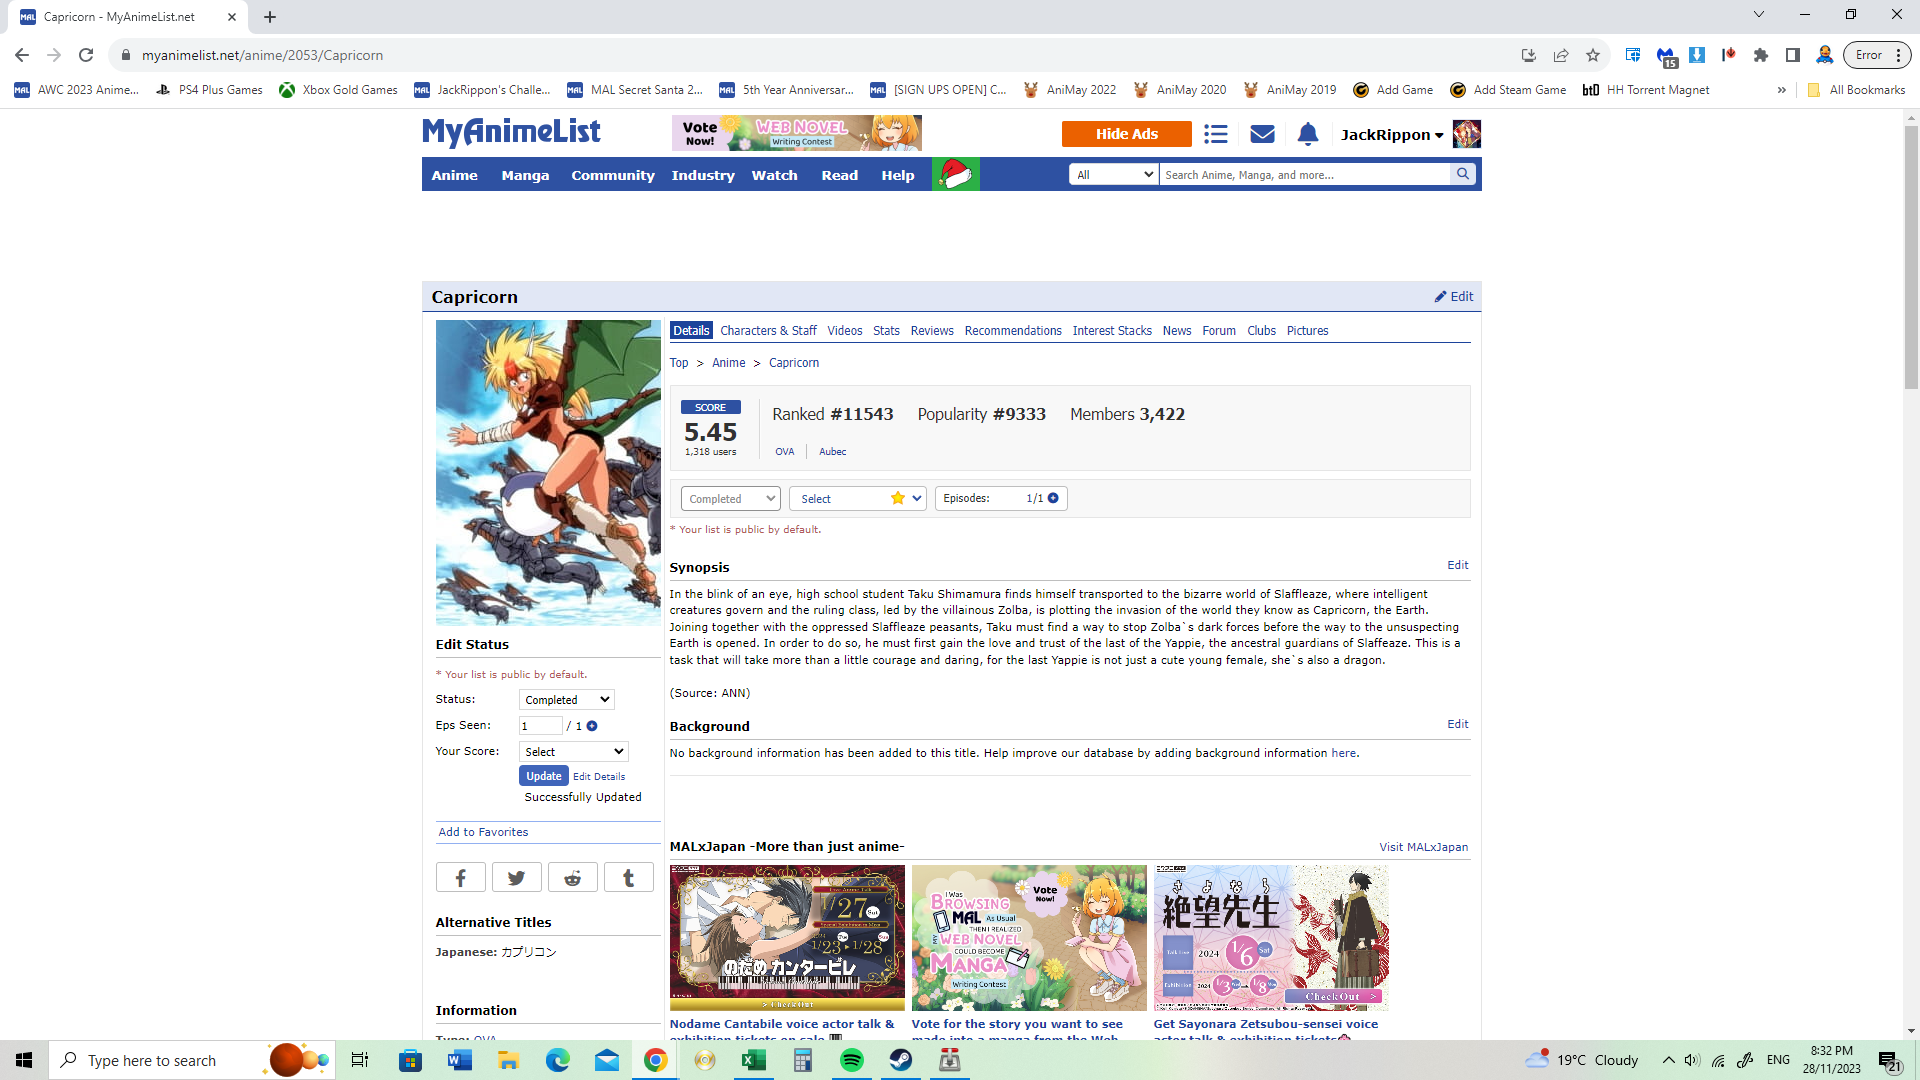This screenshot has width=1920, height=1080.
Task: Toggle Chrome side panel icon
Action: (1793, 55)
